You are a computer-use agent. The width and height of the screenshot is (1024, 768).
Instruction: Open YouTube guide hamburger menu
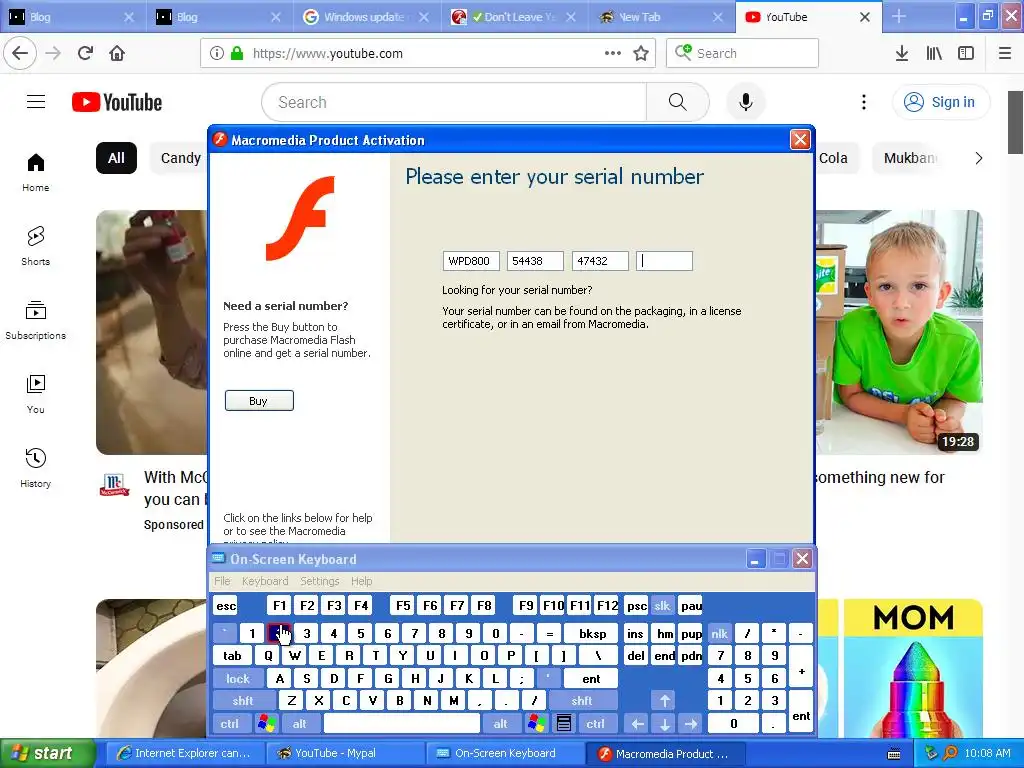(x=36, y=102)
